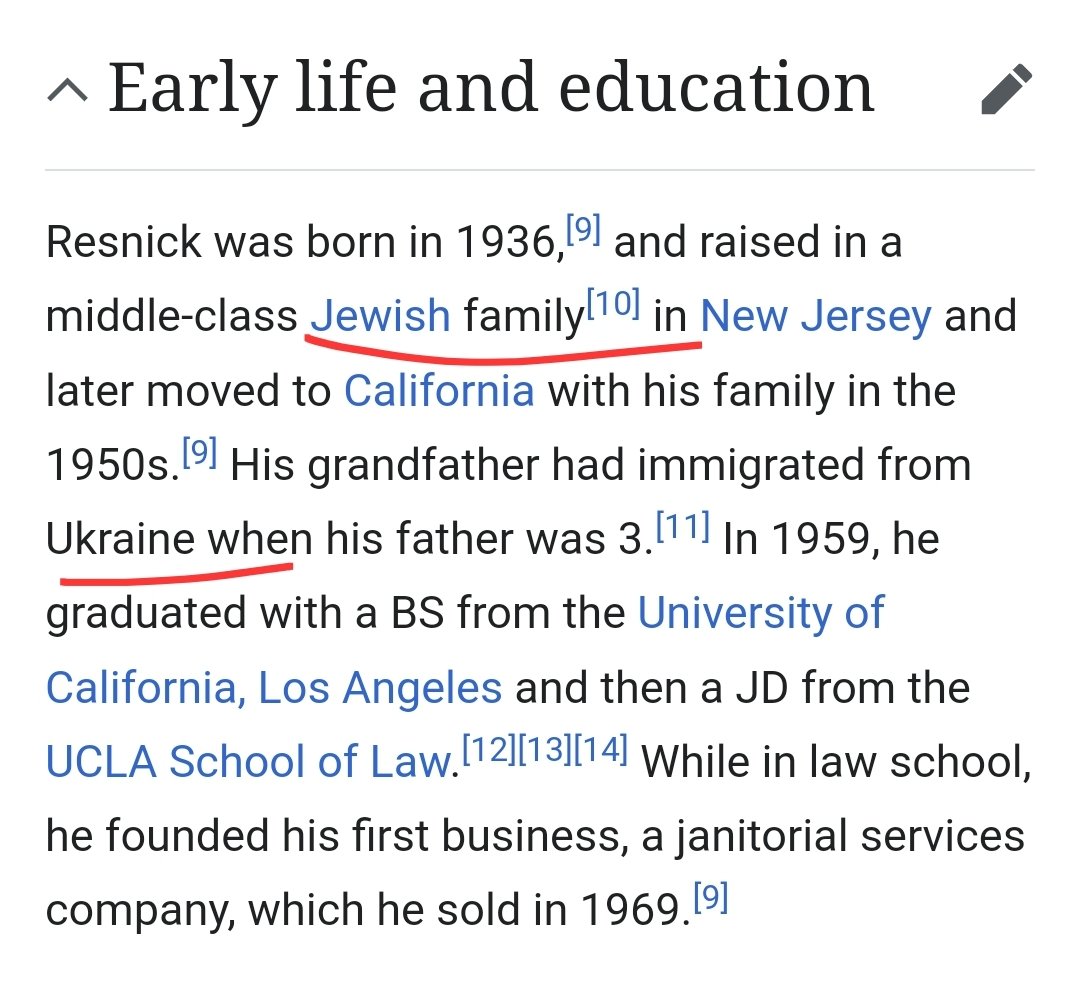
Task: Open the California wiki link
Action: tap(439, 390)
